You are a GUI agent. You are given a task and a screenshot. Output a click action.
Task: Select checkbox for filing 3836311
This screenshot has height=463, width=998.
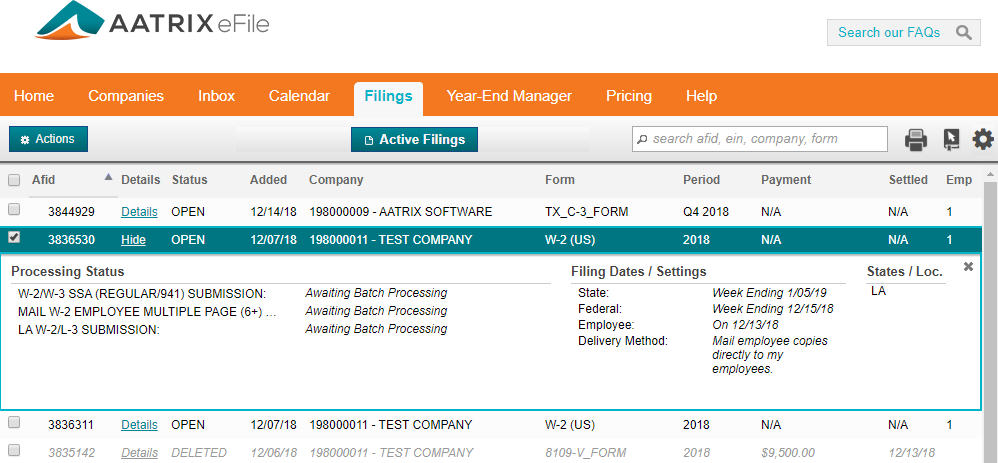pyautogui.click(x=14, y=423)
